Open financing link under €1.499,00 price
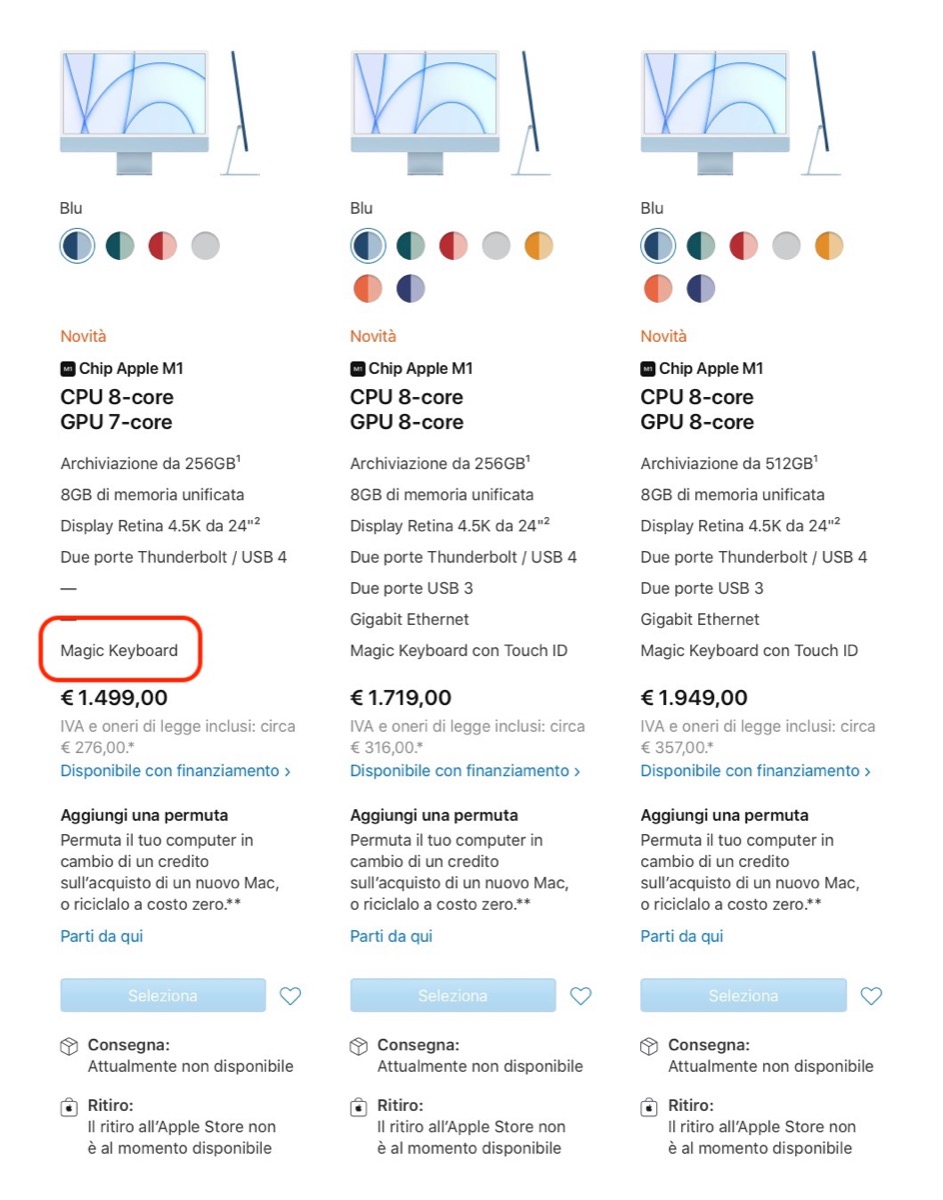Image resolution: width=943 pixels, height=1200 pixels. (175, 771)
